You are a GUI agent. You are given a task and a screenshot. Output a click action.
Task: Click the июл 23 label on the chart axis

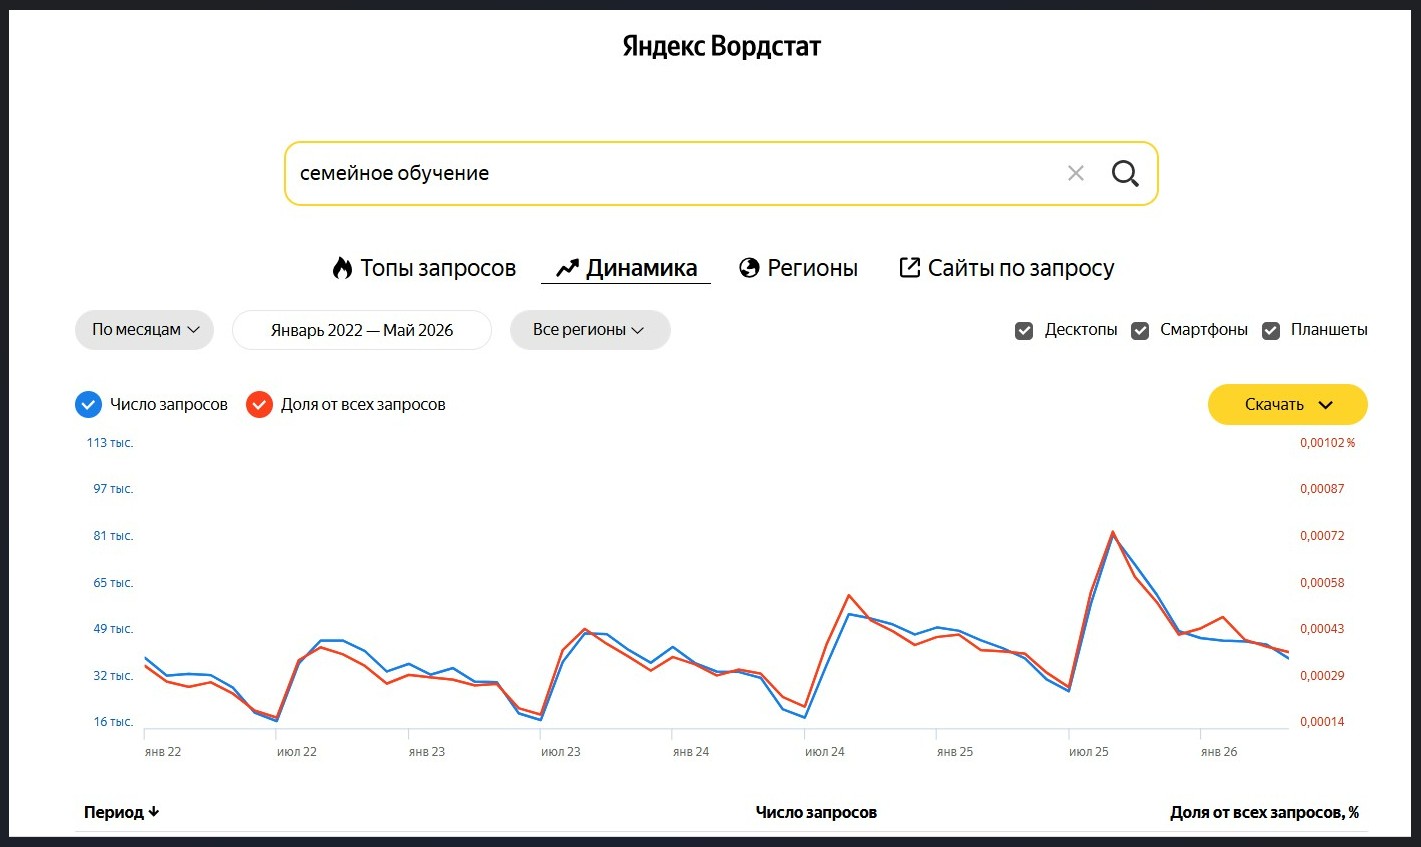pos(561,752)
